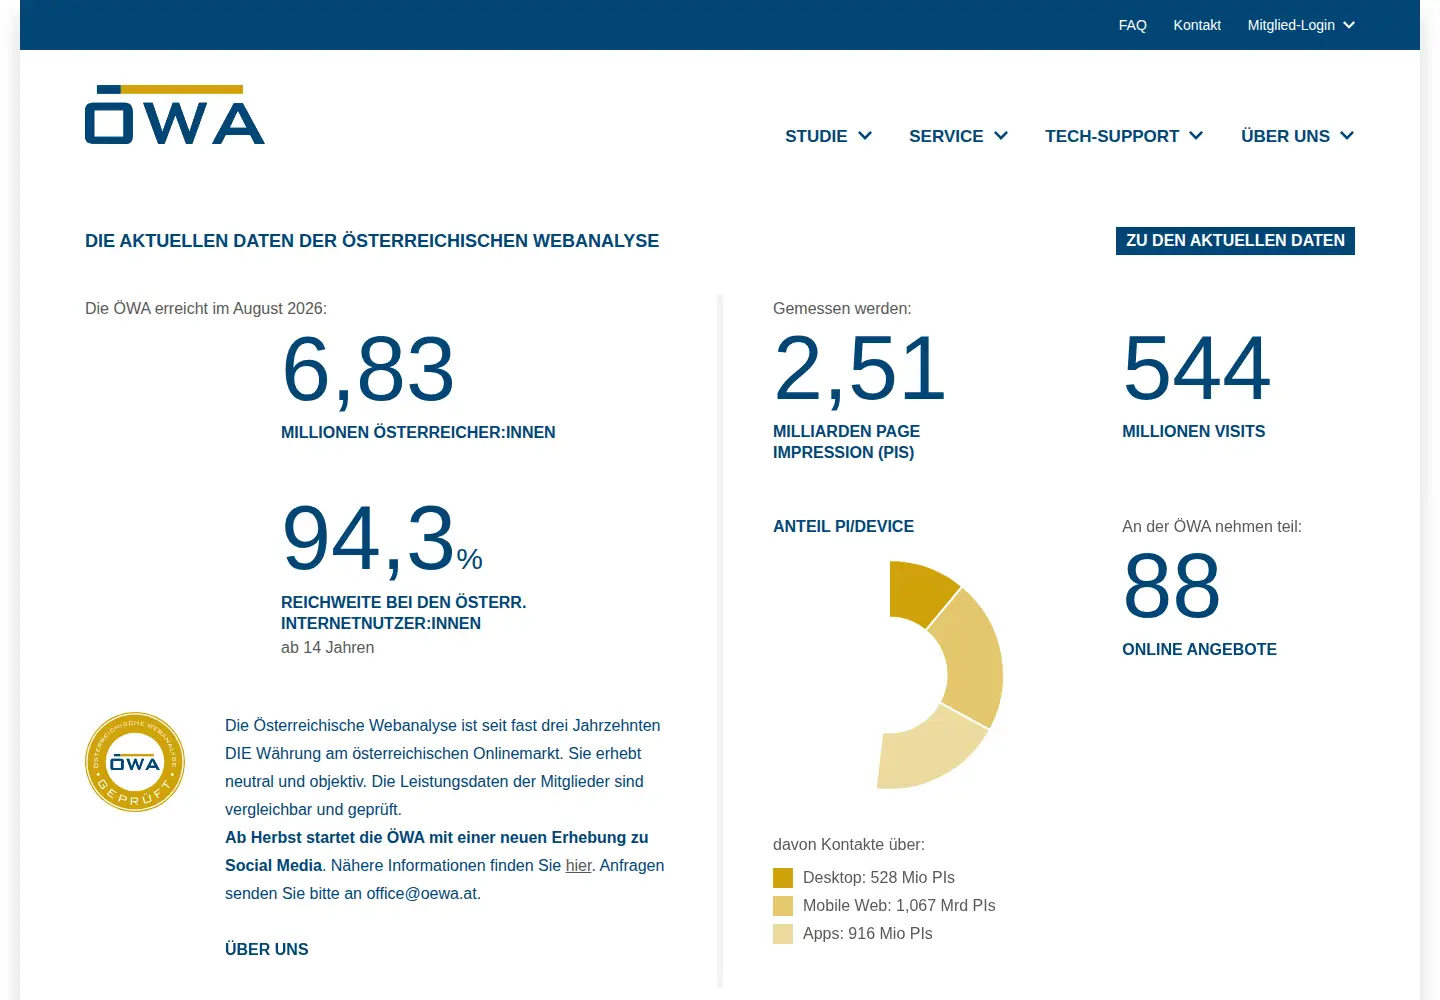
Task: Open the FAQ link in top bar
Action: coord(1132,25)
